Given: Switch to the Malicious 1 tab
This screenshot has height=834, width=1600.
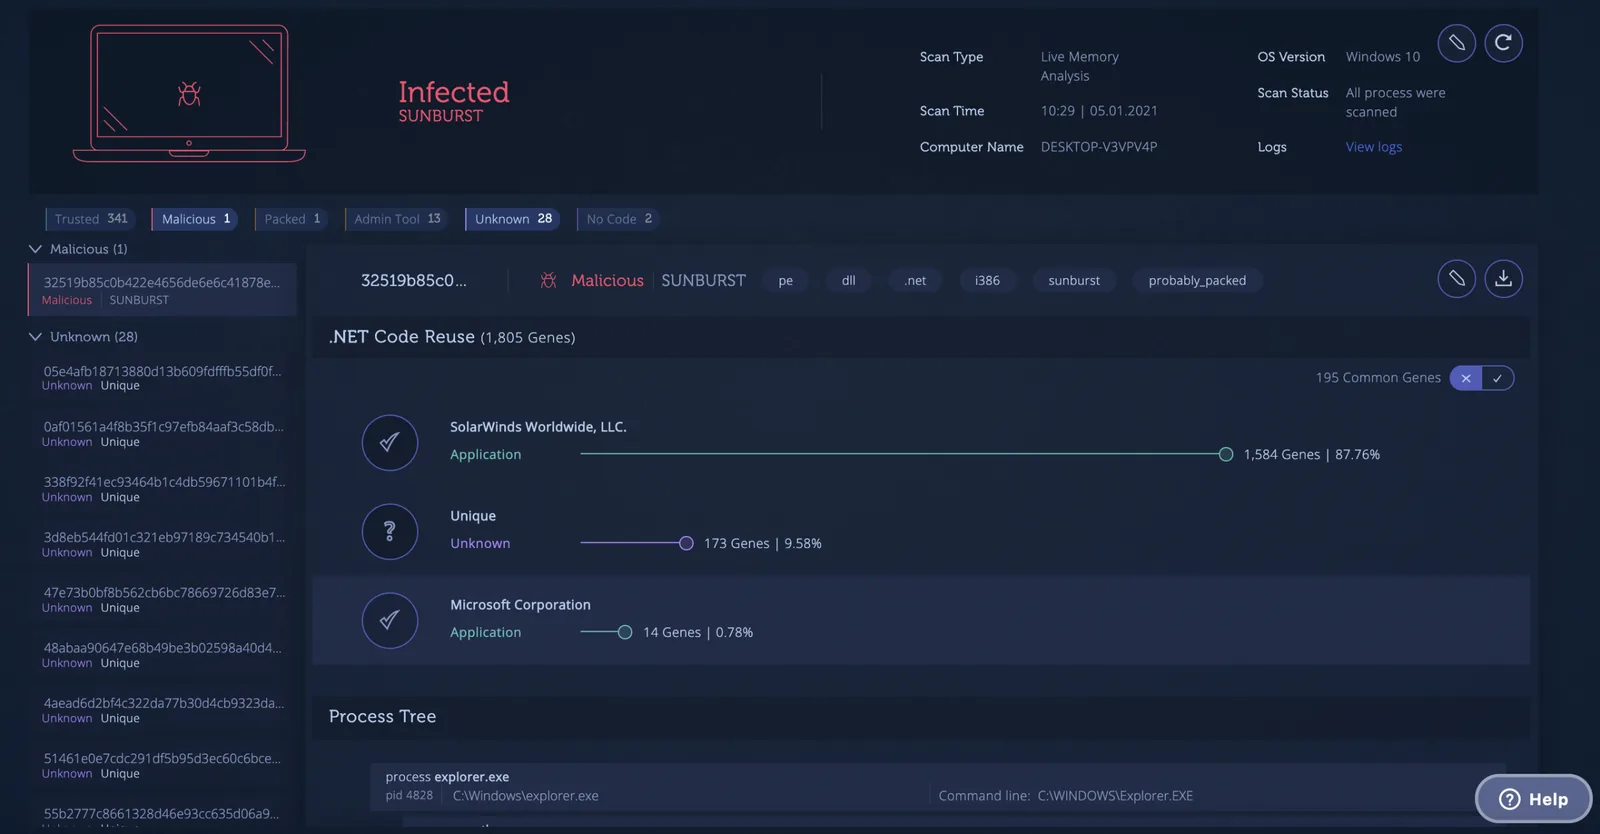Looking at the screenshot, I should point(195,219).
